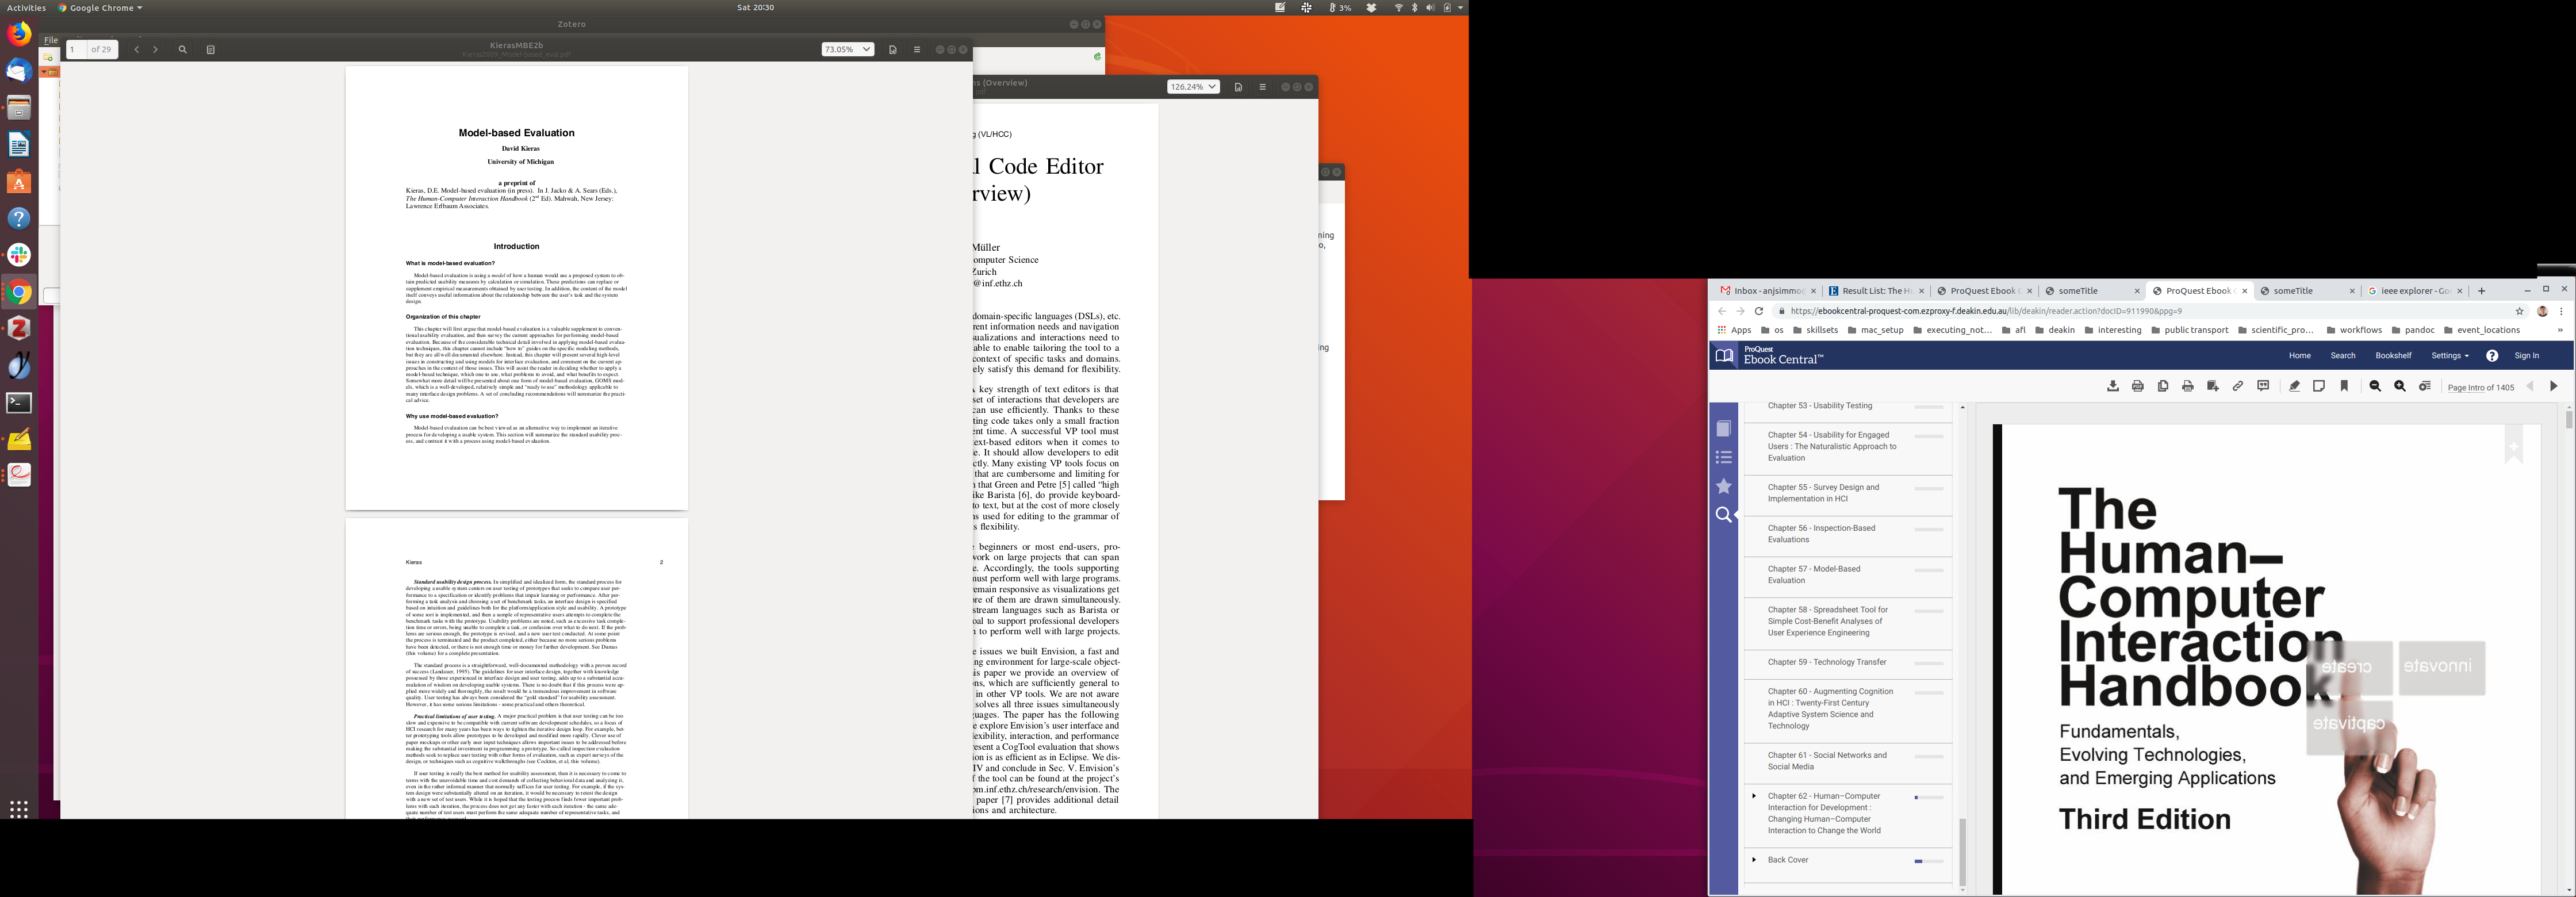Open Chapter 57 - Model-Based Evaluation
The image size is (2576, 897).
coord(1813,575)
